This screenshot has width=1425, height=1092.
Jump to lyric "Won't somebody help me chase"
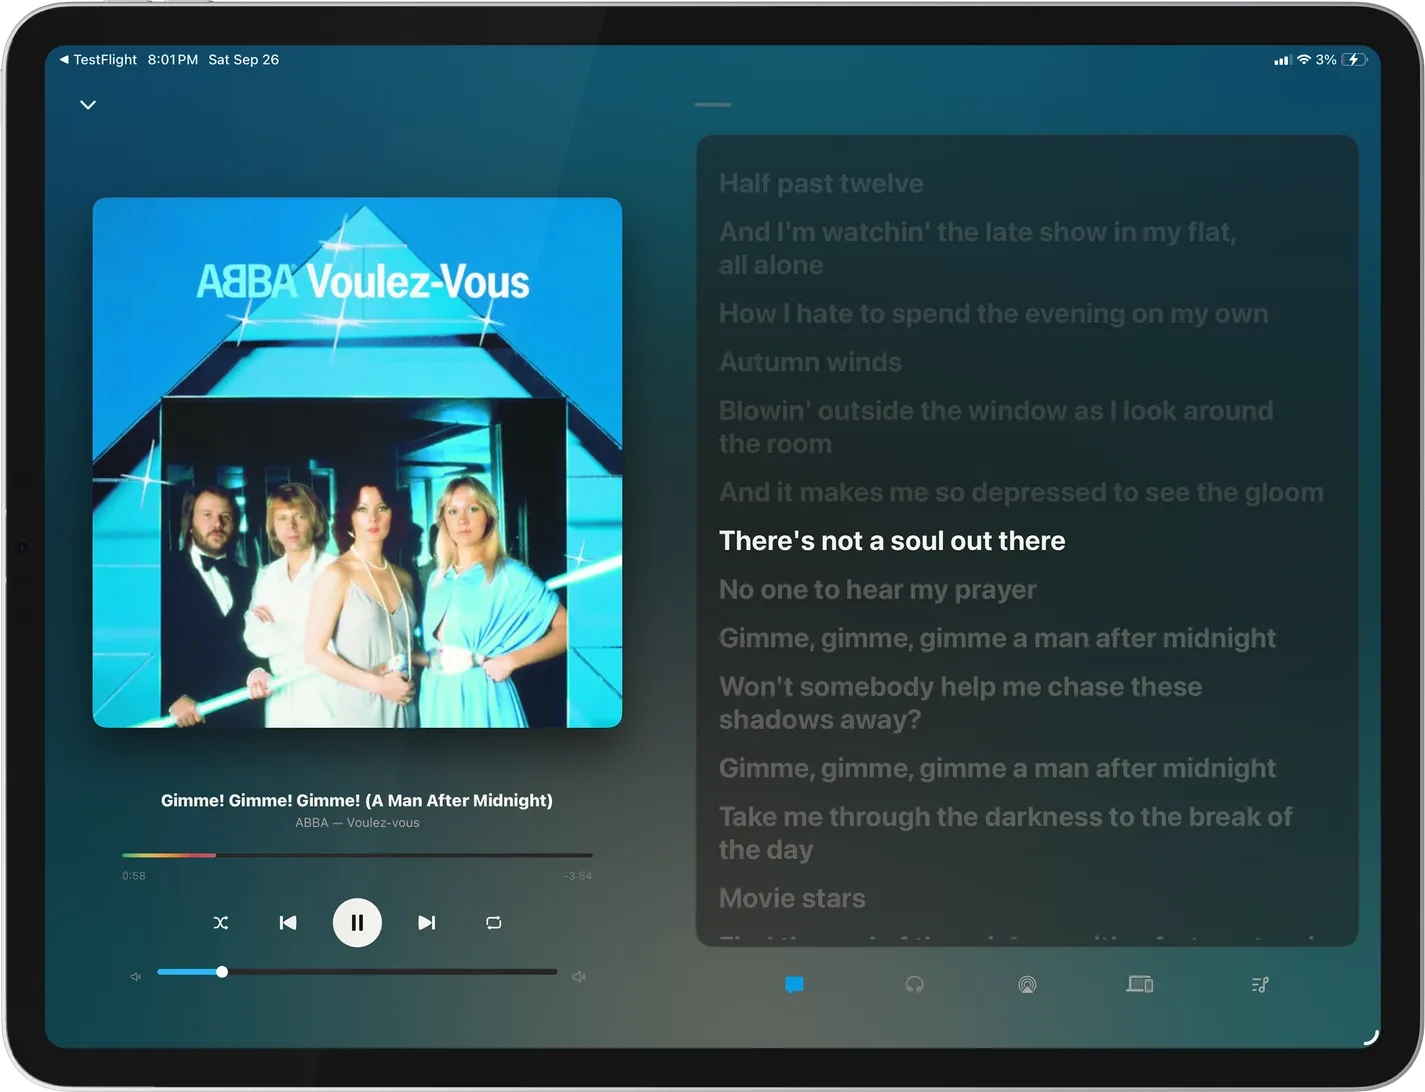pos(960,703)
